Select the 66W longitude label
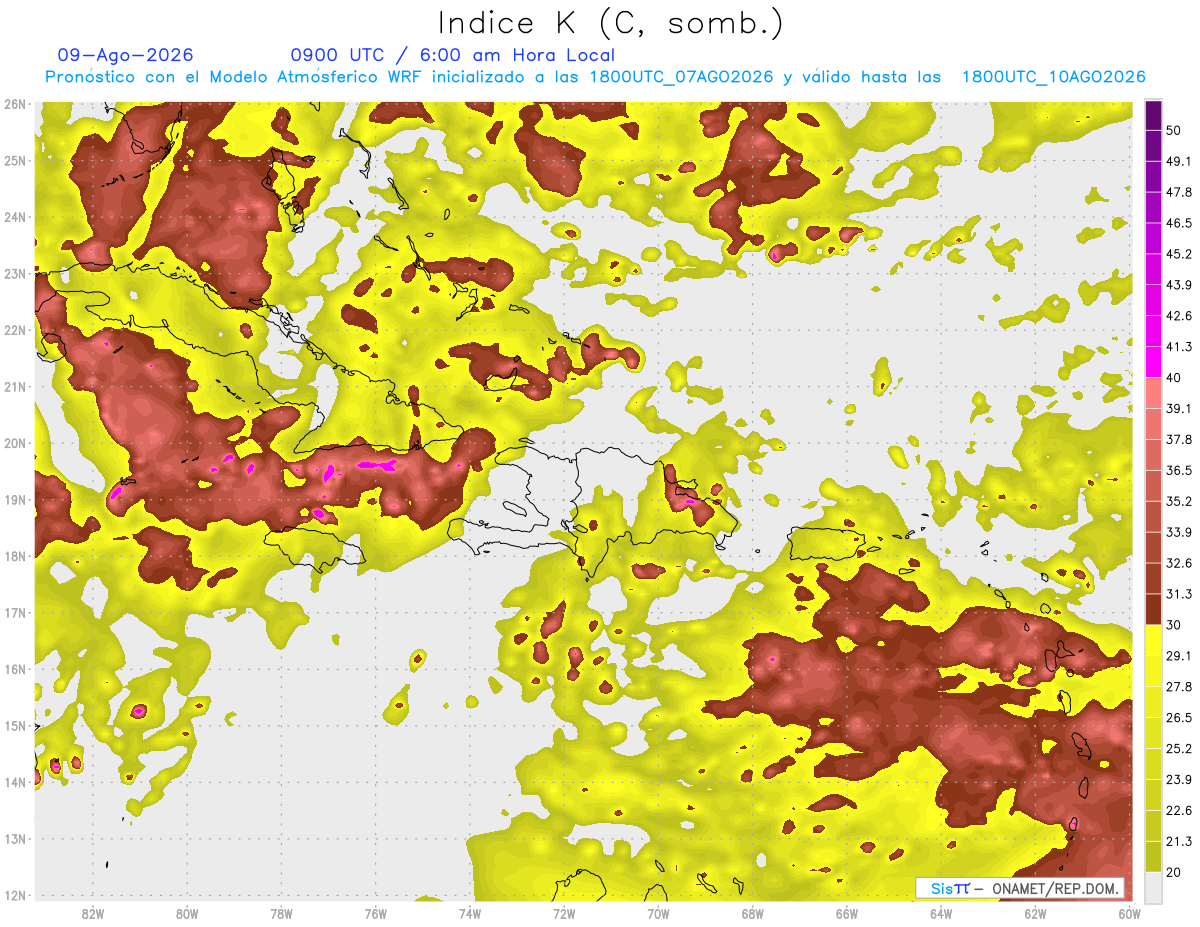This screenshot has width=1200, height=927. (846, 913)
